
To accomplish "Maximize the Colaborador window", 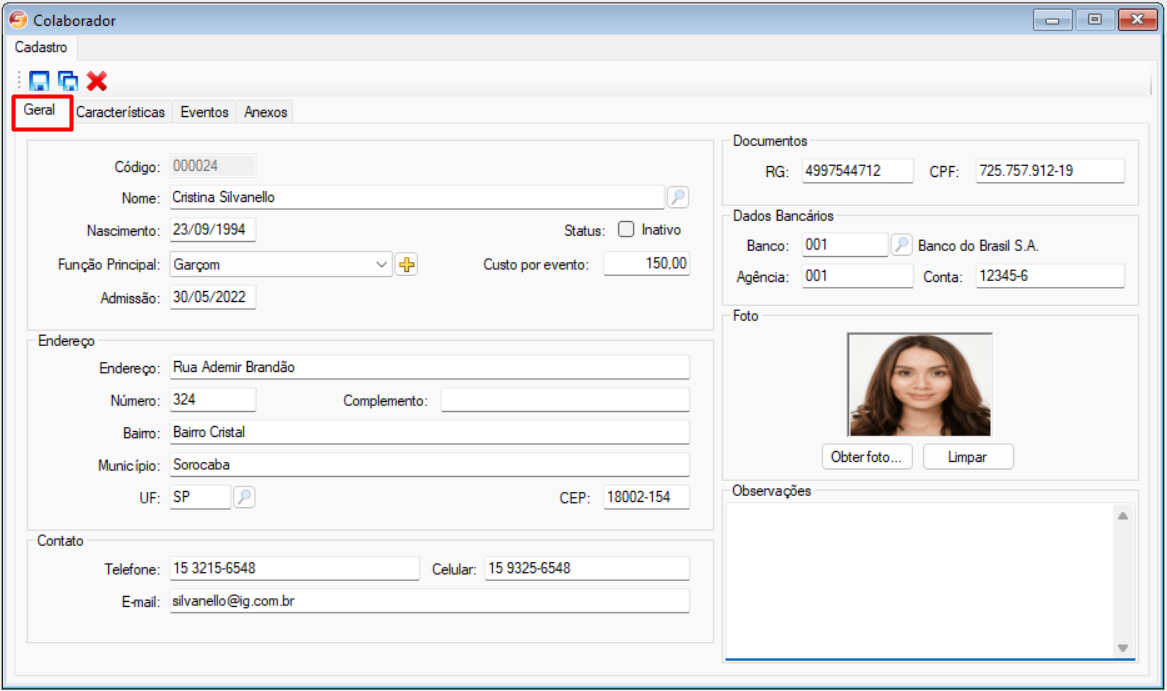I will pyautogui.click(x=1094, y=20).
